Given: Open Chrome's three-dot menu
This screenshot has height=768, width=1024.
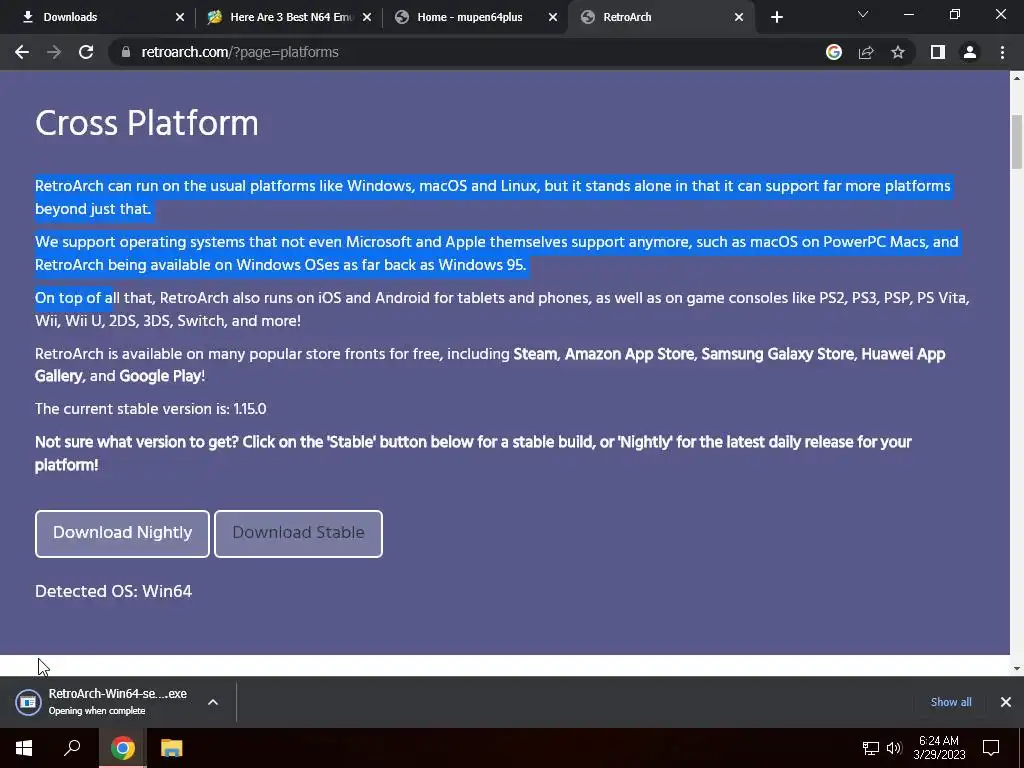Looking at the screenshot, I should click(x=1002, y=52).
